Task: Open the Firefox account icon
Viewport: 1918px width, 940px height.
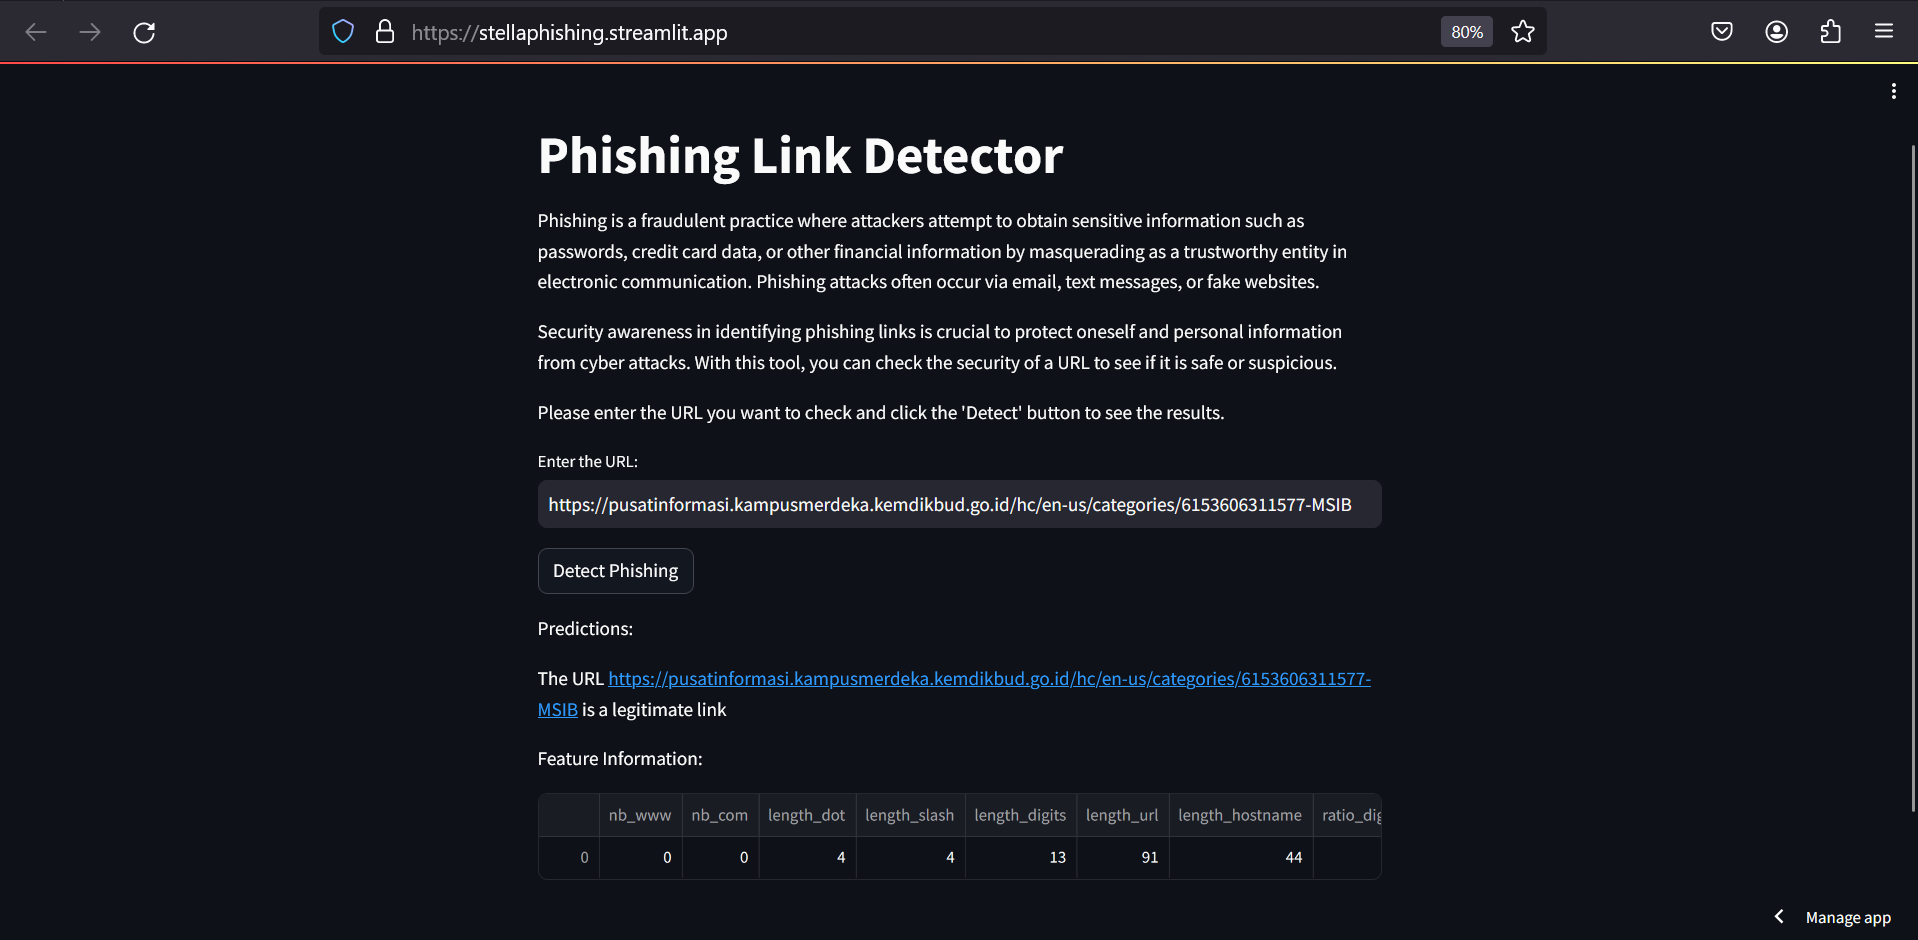Action: pos(1777,32)
